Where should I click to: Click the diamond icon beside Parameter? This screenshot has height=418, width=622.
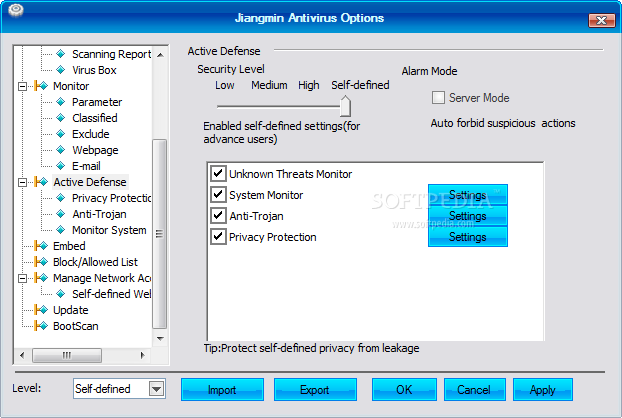pyautogui.click(x=61, y=102)
